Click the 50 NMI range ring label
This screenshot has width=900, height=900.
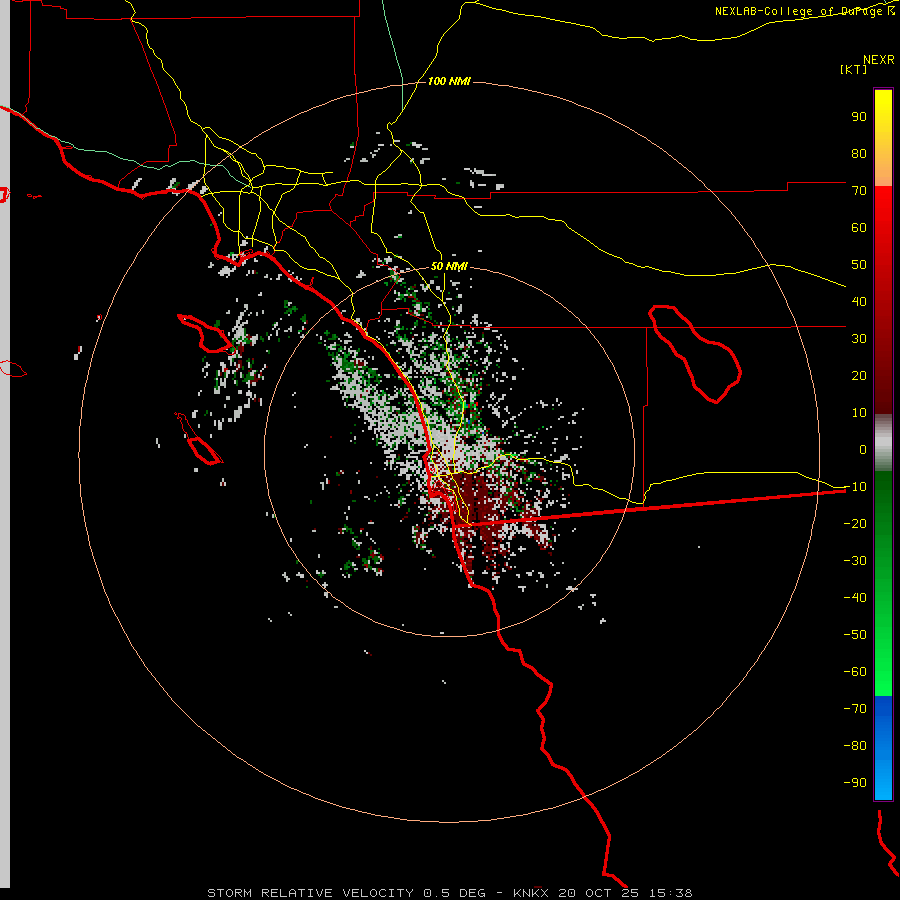pos(449,266)
